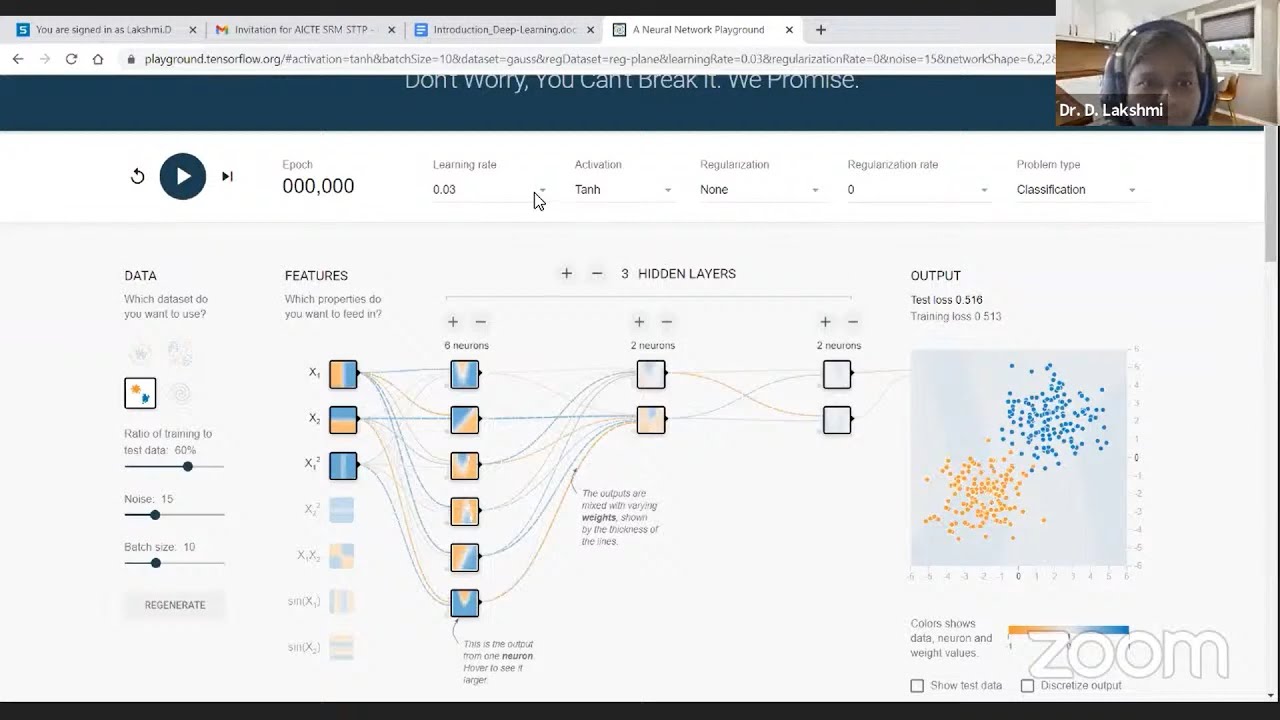Adjust the training to test ratio slider

174,467
